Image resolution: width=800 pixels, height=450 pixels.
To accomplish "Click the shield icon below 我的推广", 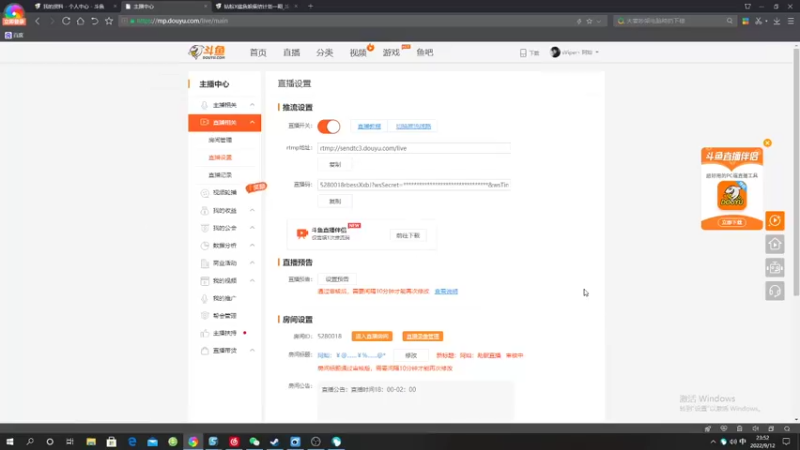I will [205, 315].
